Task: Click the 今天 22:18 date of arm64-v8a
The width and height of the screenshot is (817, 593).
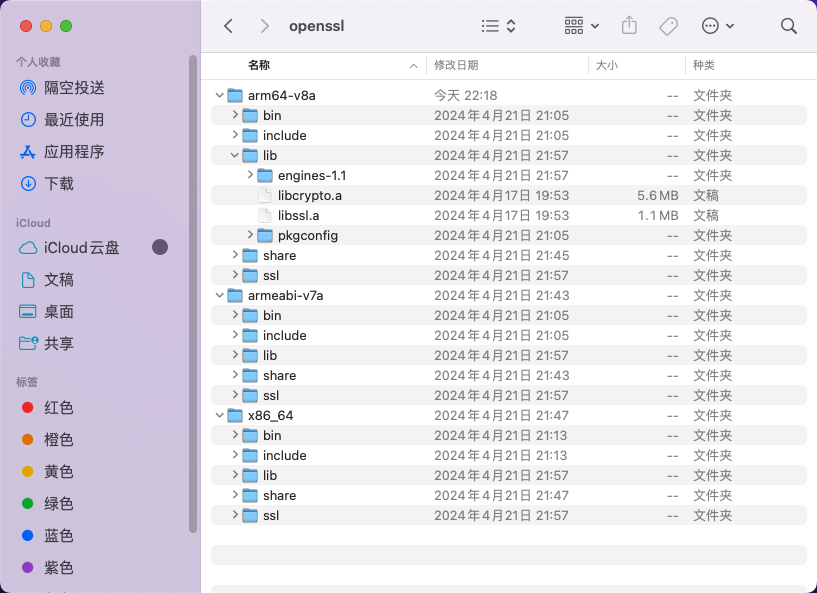Action: [465, 95]
